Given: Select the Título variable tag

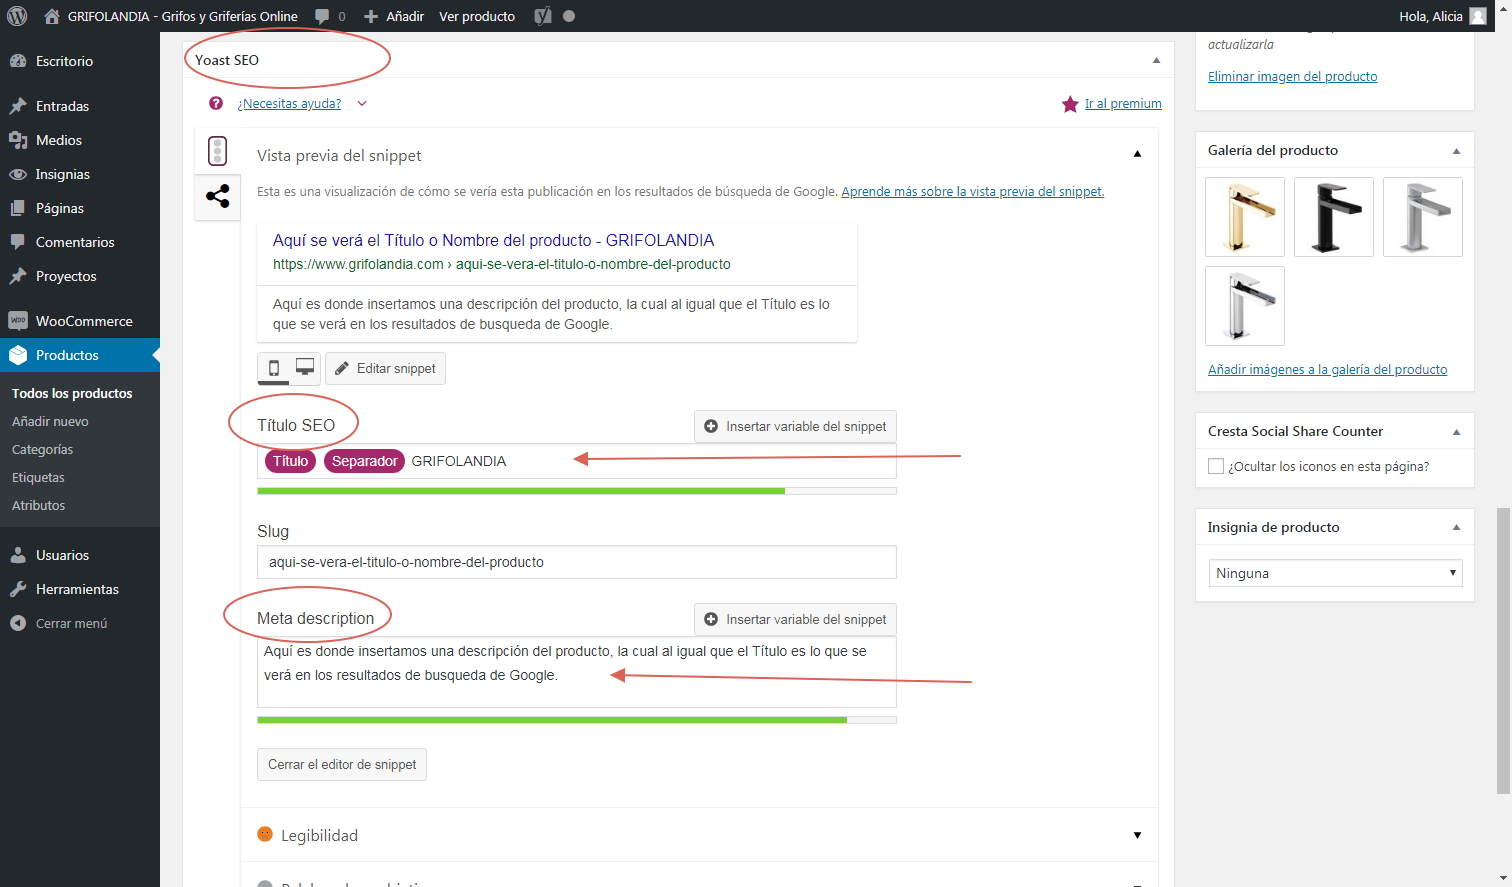Looking at the screenshot, I should tap(290, 461).
